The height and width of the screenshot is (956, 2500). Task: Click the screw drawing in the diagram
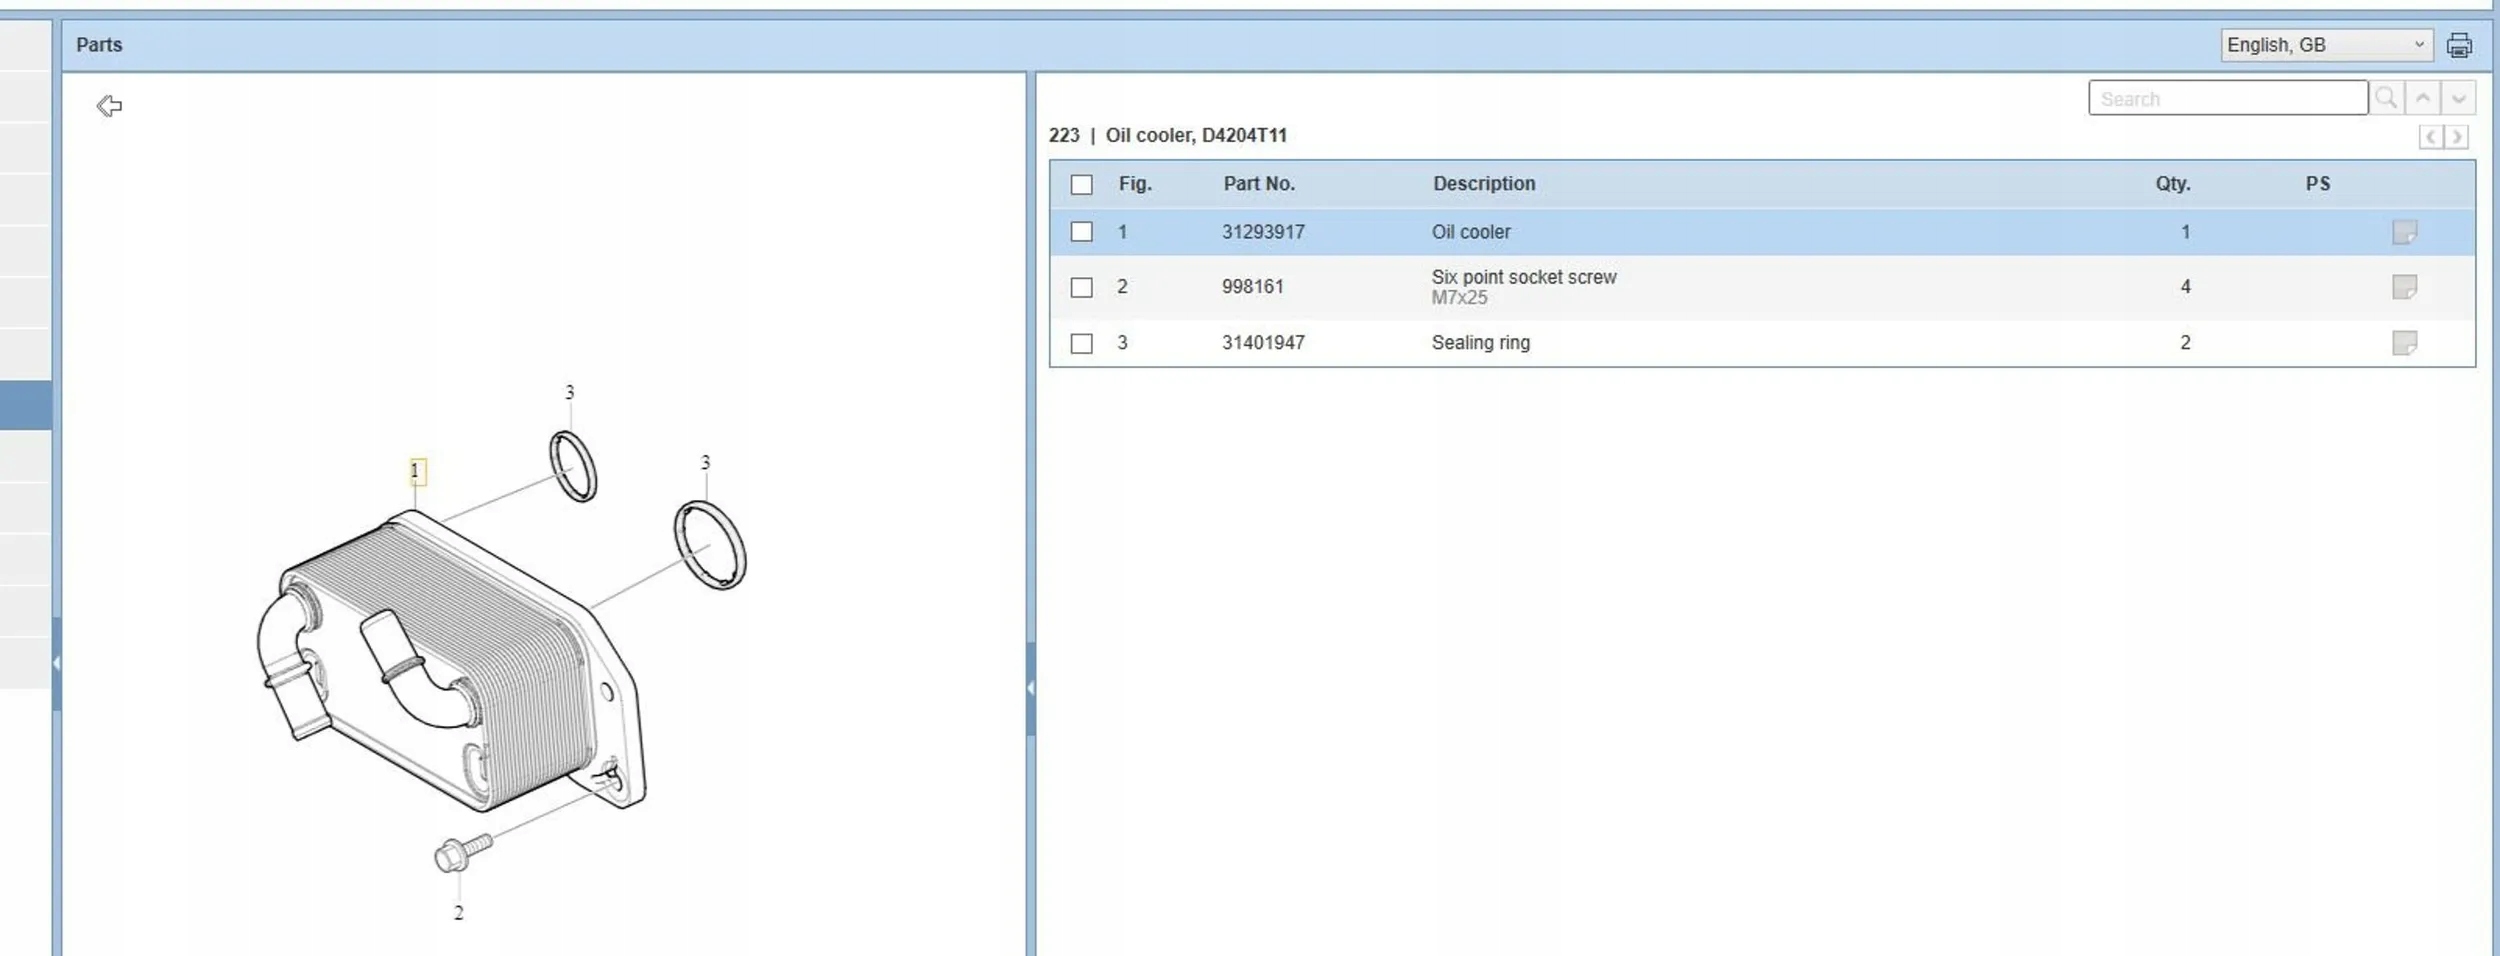pyautogui.click(x=463, y=854)
